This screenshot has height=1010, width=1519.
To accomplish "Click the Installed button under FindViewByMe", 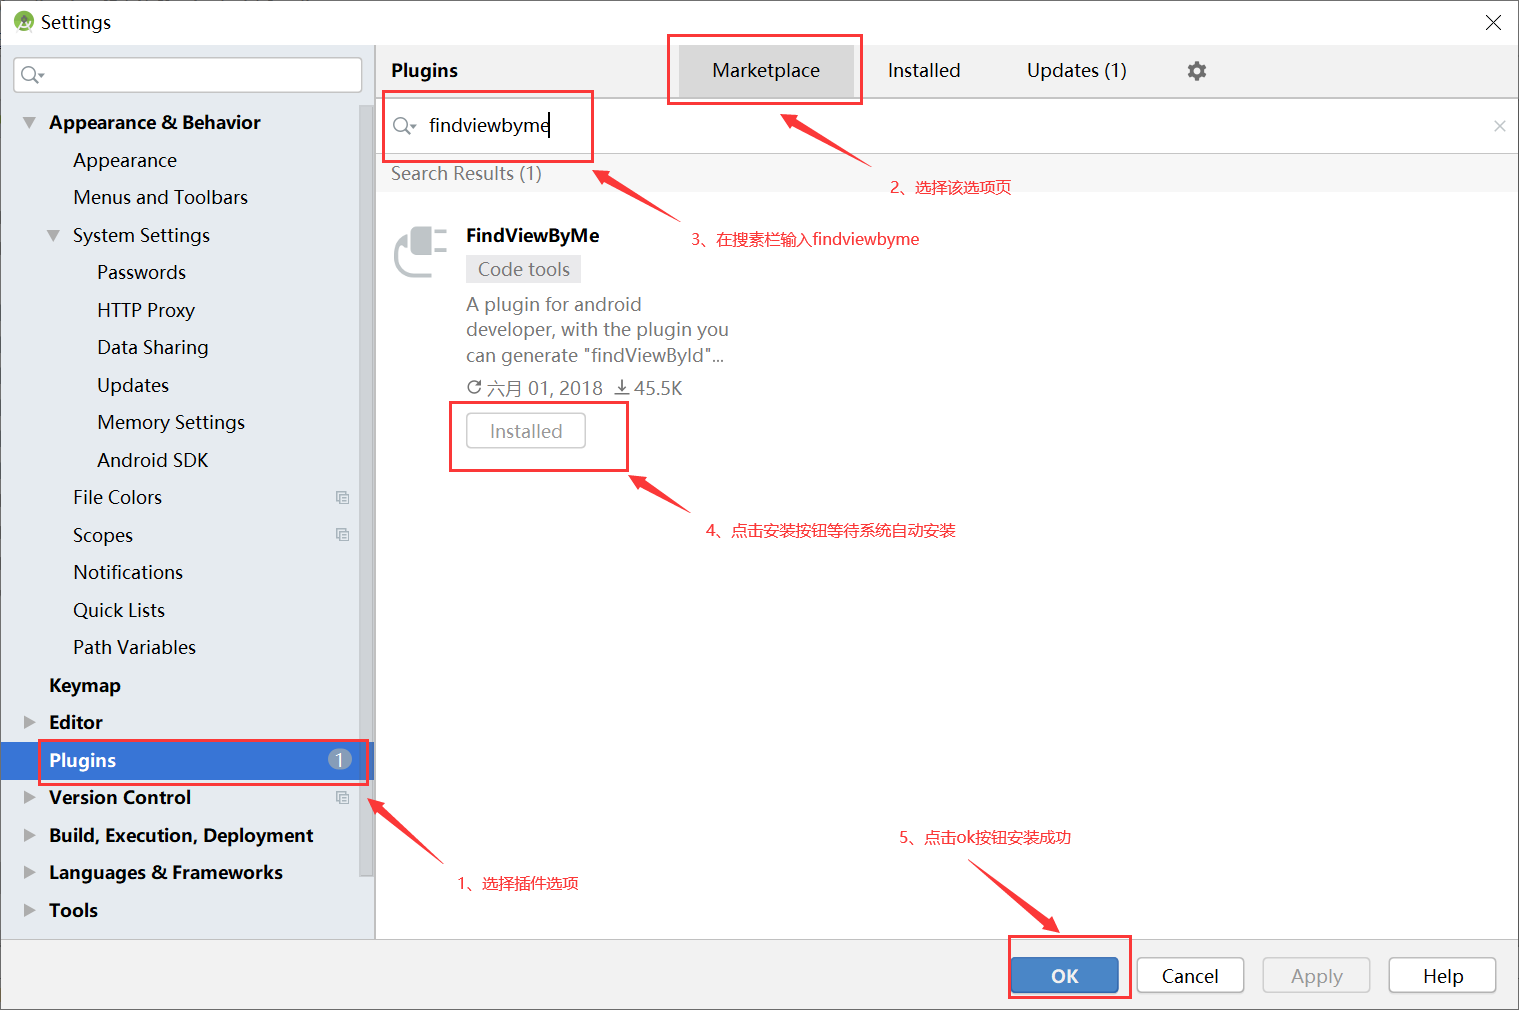I will coord(526,431).
